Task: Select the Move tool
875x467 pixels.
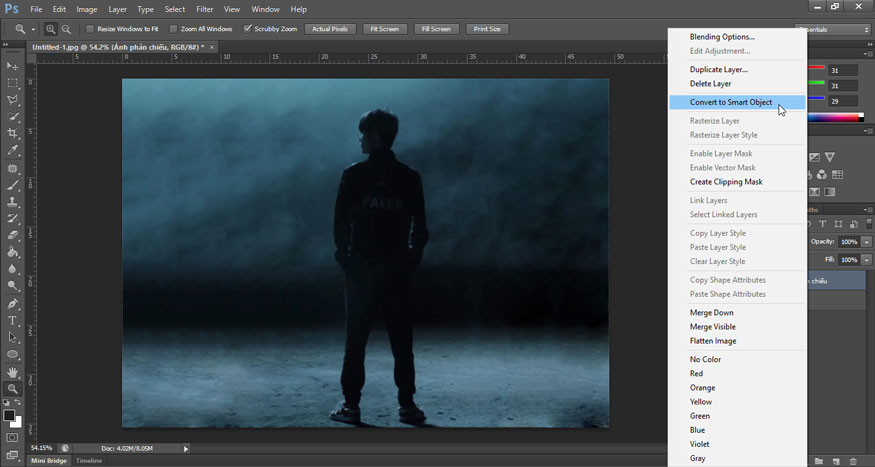Action: (12, 66)
